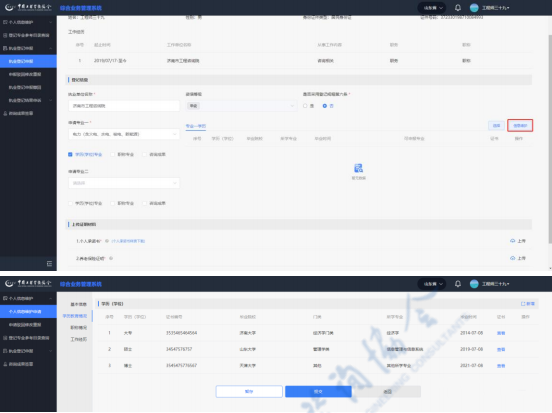Click the help circle icon beside 个人承诺书
The image size is (552, 413).
[107, 241]
